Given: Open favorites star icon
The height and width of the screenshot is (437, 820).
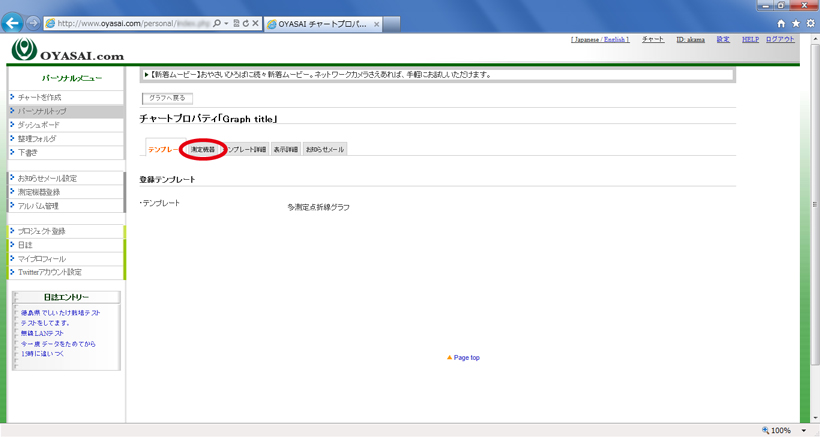Looking at the screenshot, I should point(796,24).
